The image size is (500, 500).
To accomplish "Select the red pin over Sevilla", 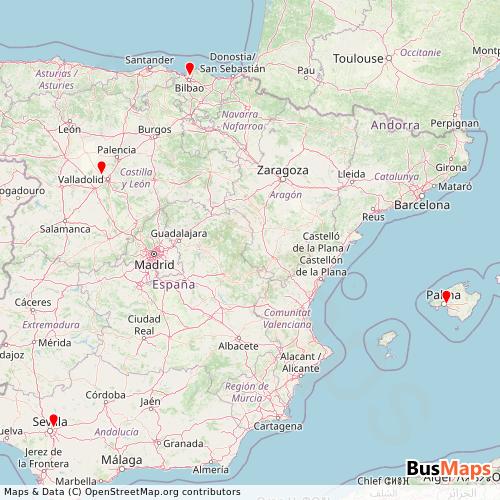I will 53,420.
